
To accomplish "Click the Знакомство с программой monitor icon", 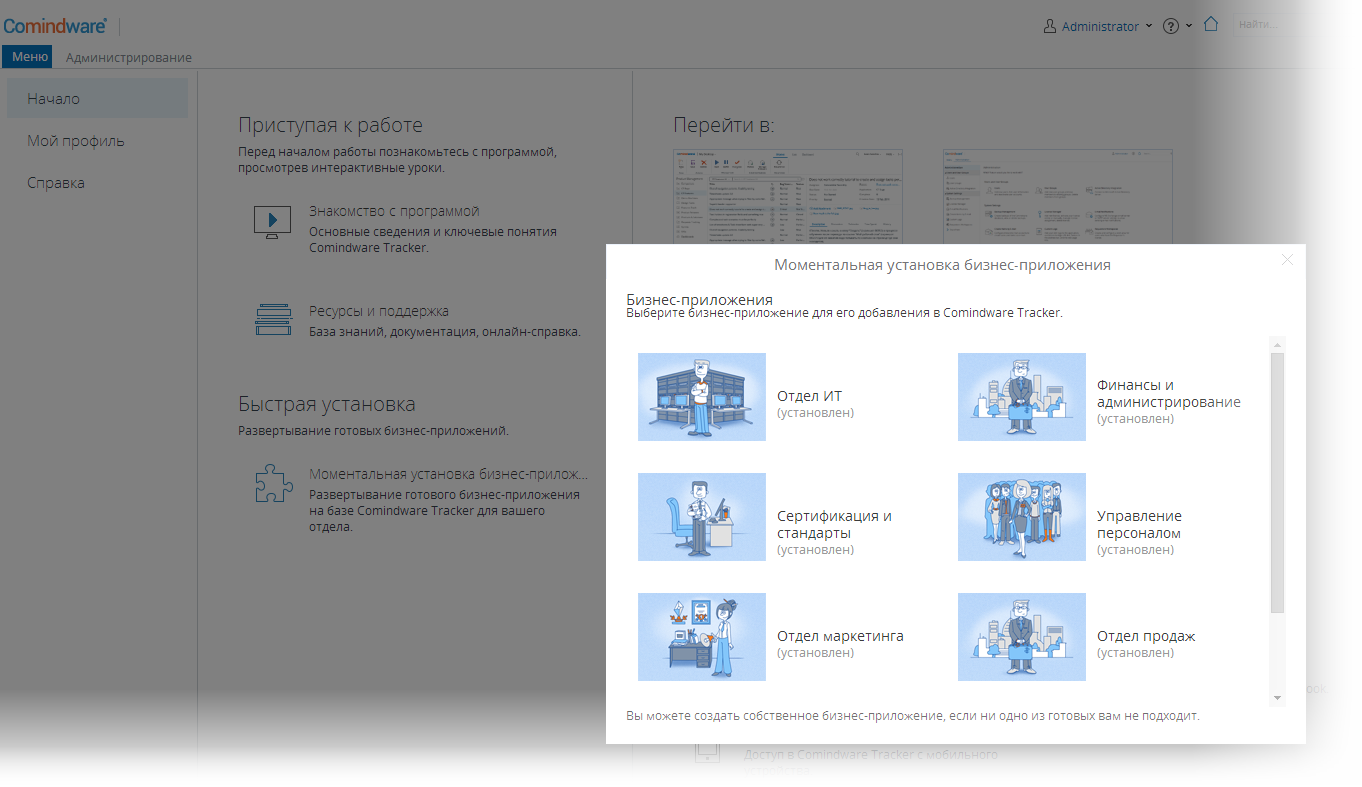I will point(272,221).
